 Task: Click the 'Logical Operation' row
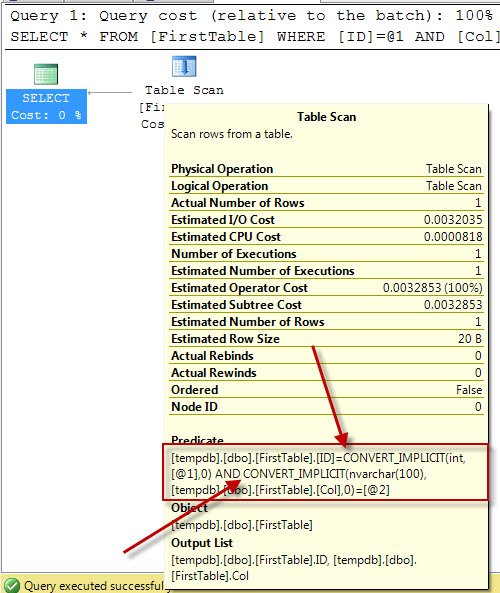(x=326, y=186)
